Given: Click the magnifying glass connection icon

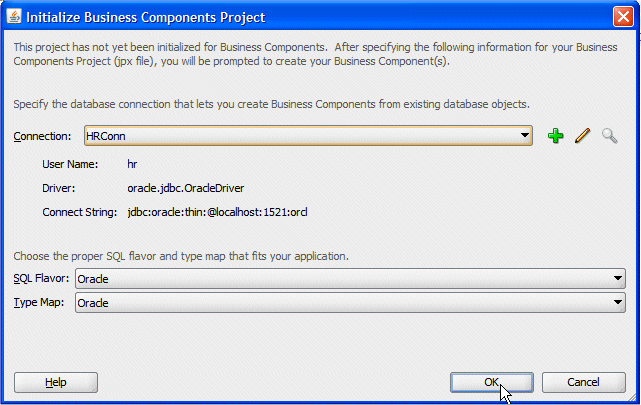Looking at the screenshot, I should [x=610, y=136].
